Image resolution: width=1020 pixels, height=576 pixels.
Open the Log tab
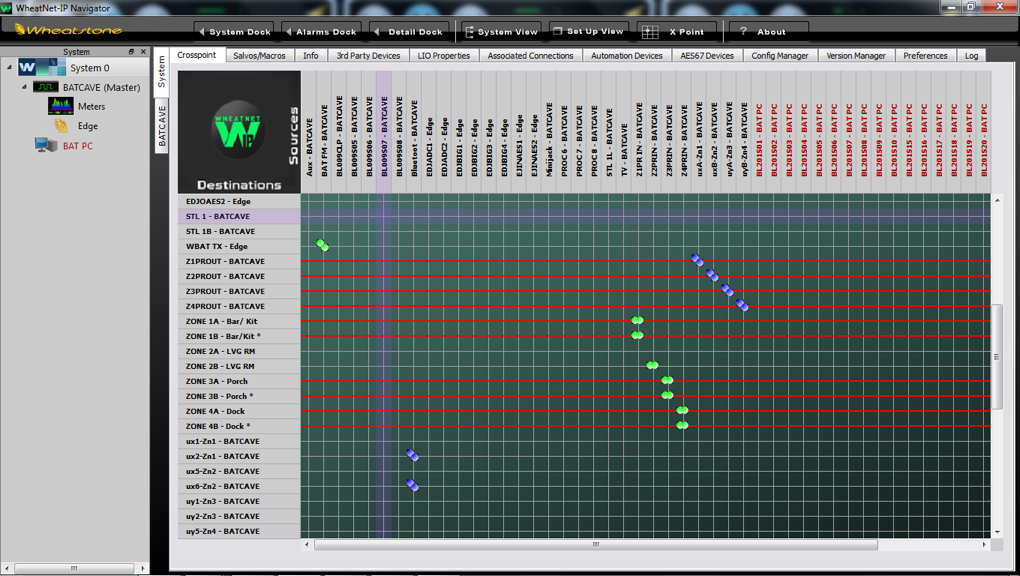(971, 55)
